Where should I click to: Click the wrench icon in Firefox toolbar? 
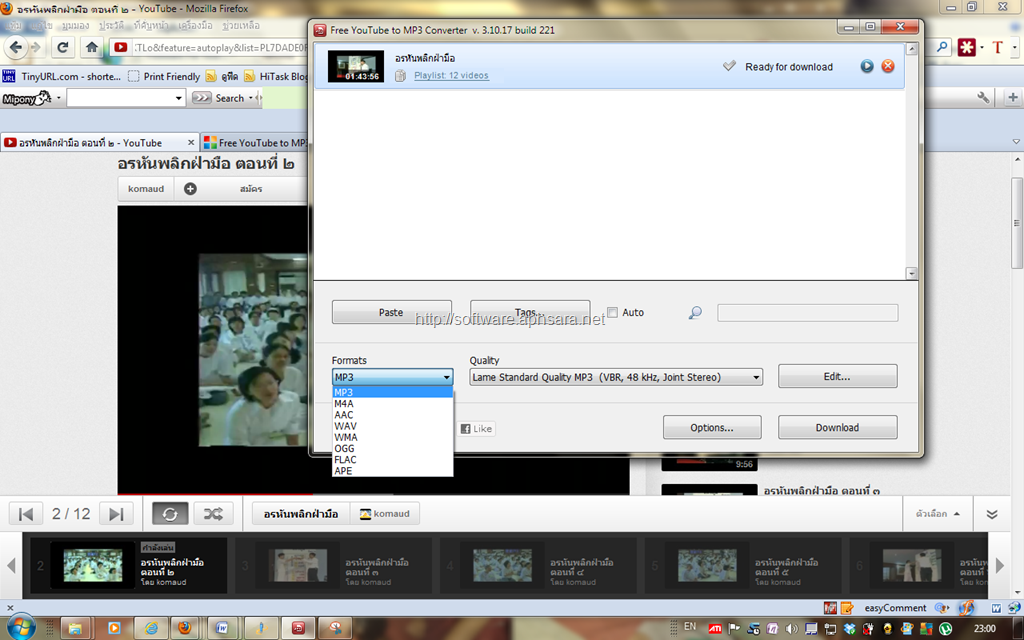coord(984,98)
